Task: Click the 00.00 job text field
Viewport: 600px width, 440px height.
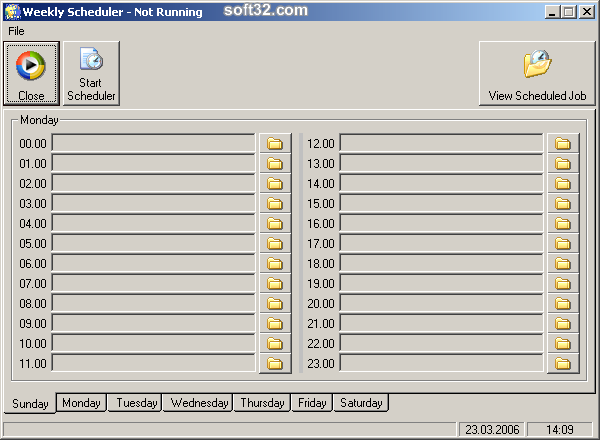Action: 153,143
